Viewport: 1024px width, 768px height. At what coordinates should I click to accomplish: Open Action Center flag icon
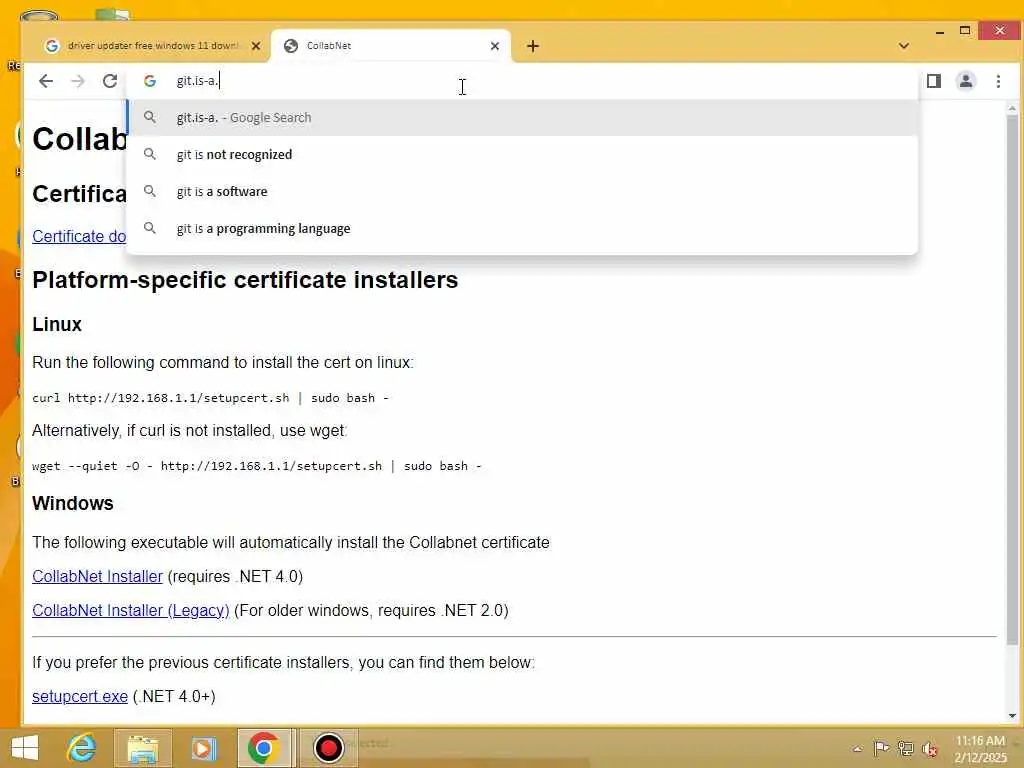(881, 748)
